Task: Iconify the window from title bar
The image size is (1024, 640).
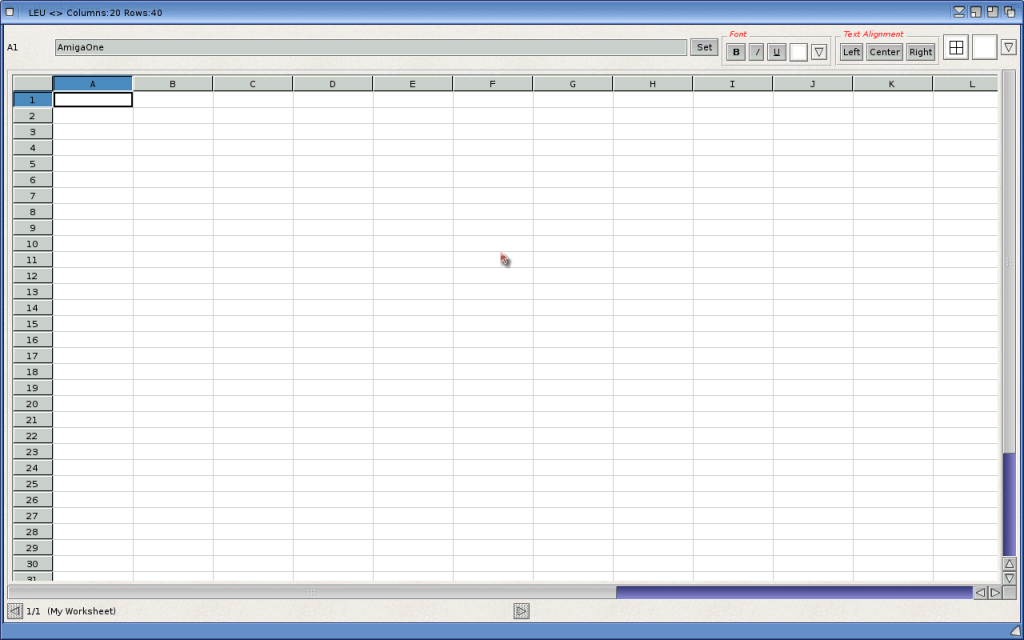Action: [960, 12]
